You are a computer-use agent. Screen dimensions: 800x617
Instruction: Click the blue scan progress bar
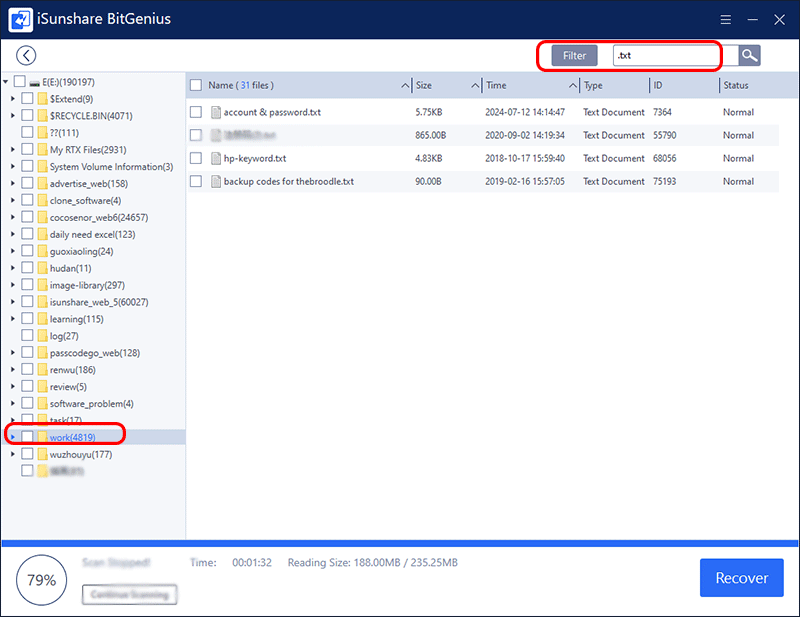(400, 544)
